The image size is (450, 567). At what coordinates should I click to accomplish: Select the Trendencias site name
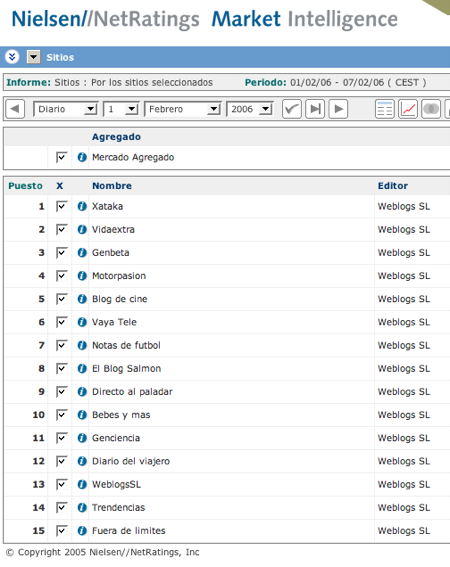point(118,507)
